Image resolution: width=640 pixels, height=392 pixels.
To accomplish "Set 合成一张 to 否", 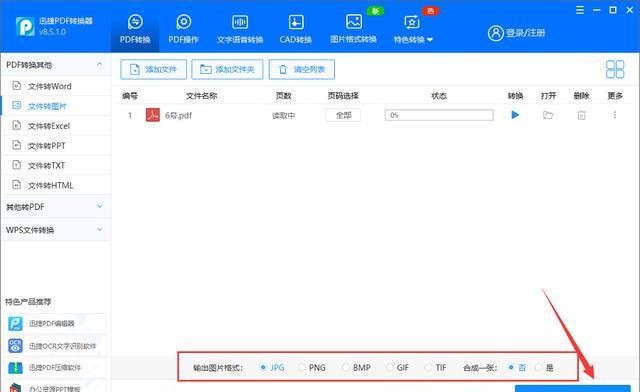I will coord(517,368).
